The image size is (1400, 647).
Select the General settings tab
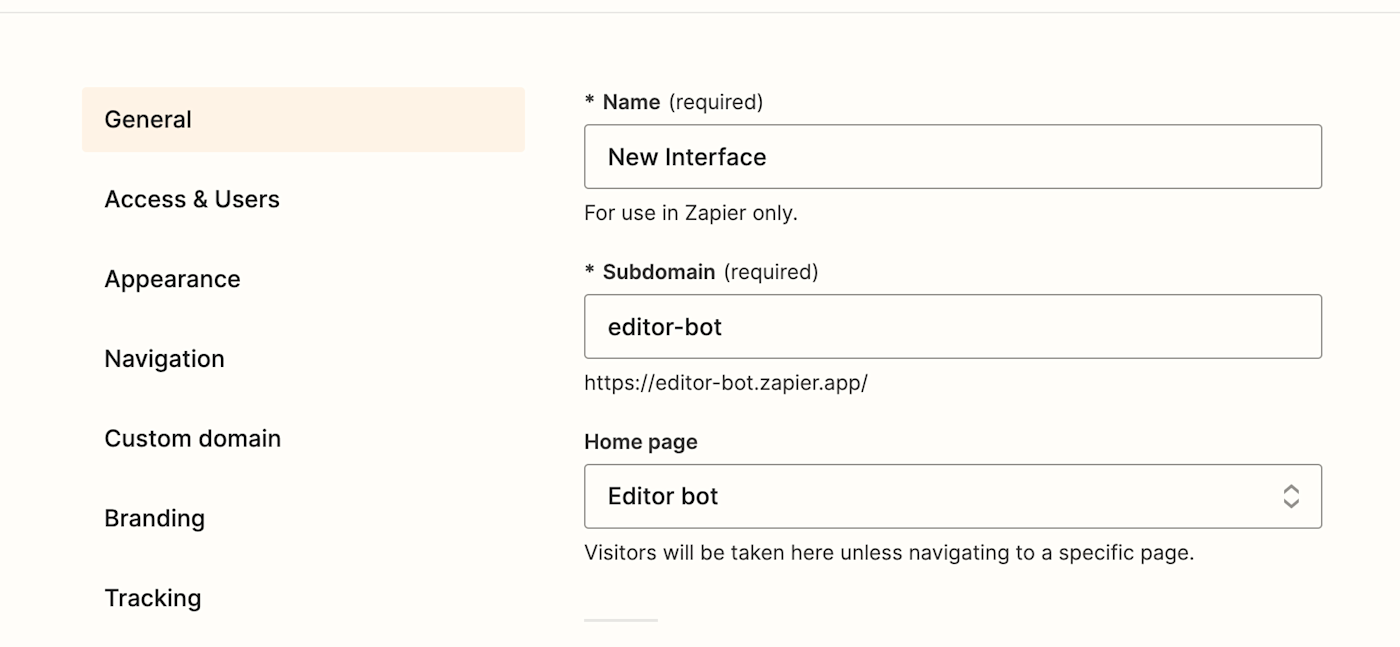[x=303, y=120]
